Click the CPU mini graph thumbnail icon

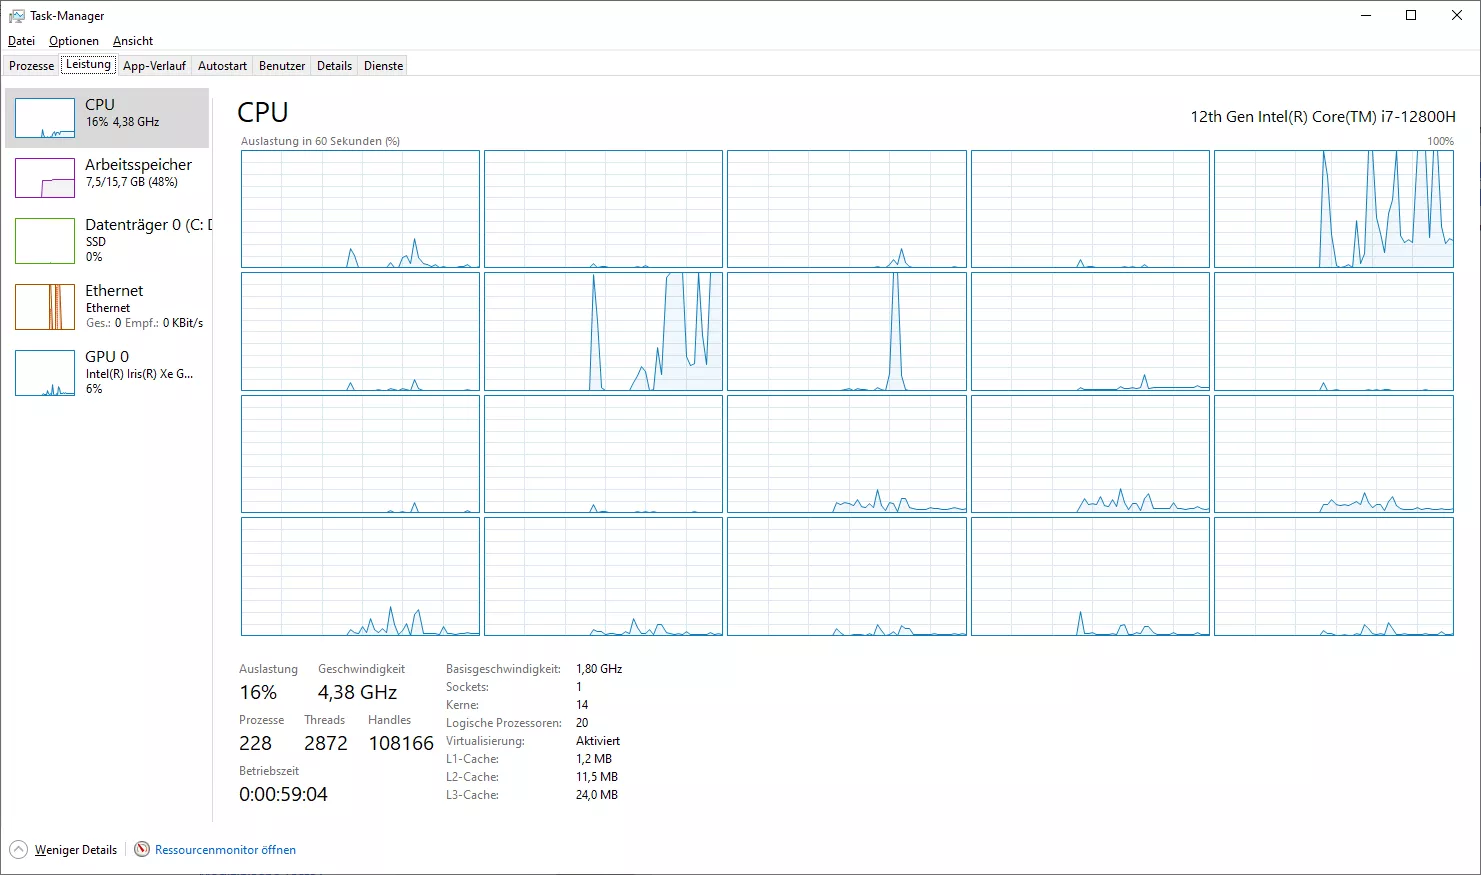[x=45, y=118]
